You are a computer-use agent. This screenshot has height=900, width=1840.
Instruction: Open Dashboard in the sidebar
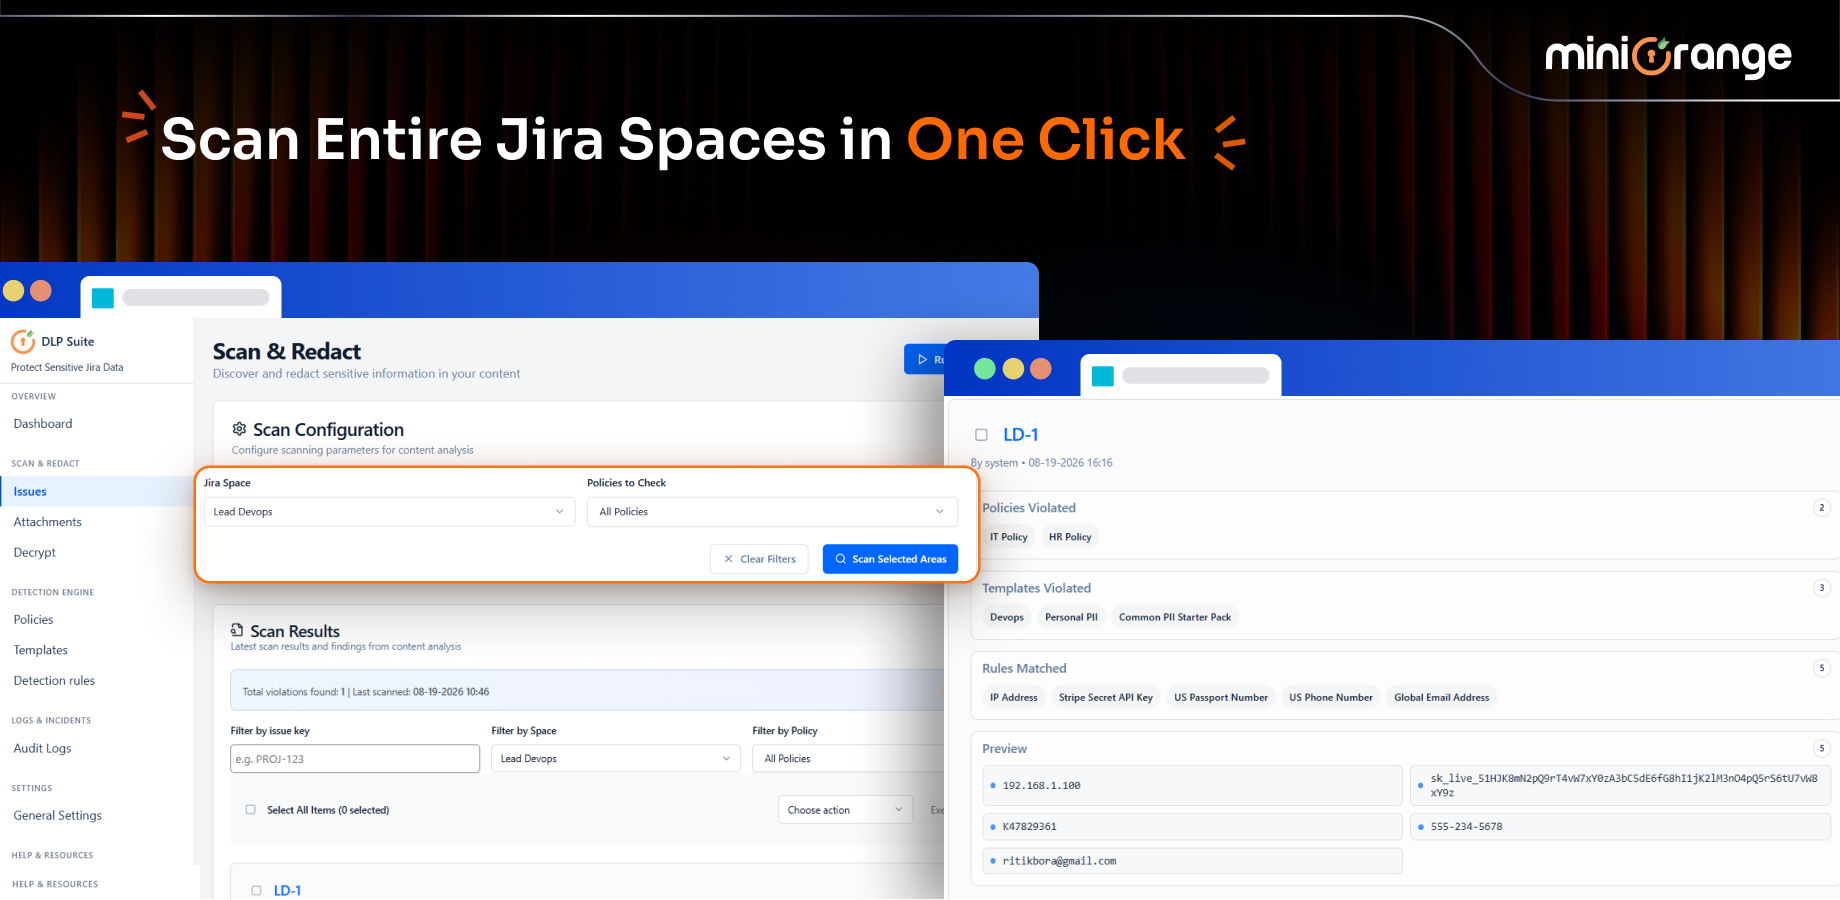[43, 424]
